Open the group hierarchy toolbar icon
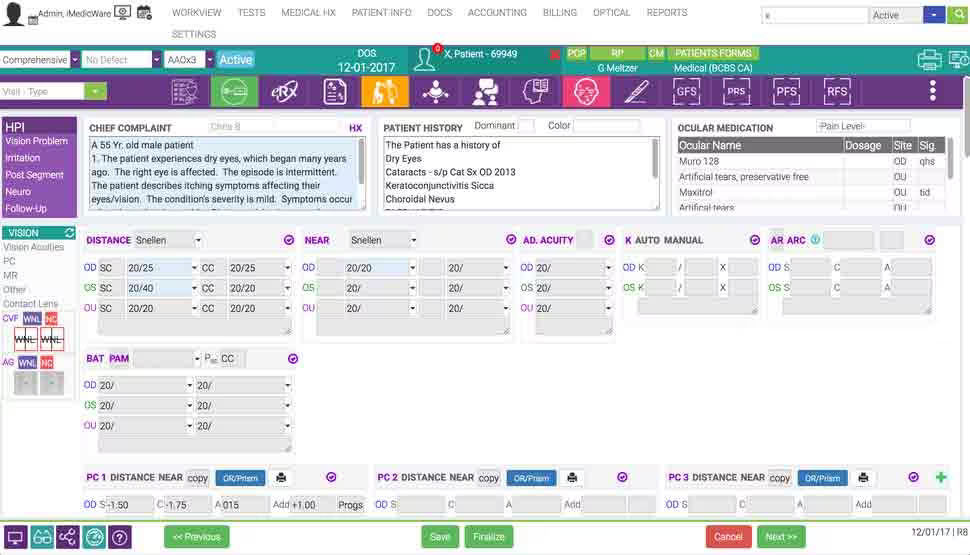Image resolution: width=970 pixels, height=555 pixels. point(436,92)
